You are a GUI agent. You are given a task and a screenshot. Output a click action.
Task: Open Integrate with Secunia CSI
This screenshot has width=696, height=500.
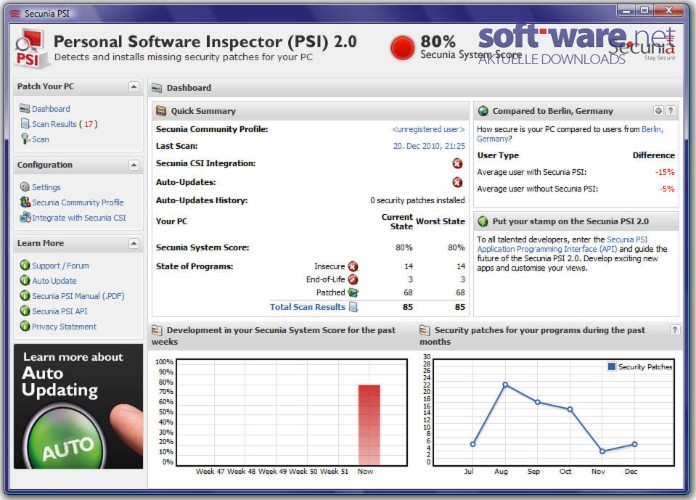pyautogui.click(x=79, y=218)
